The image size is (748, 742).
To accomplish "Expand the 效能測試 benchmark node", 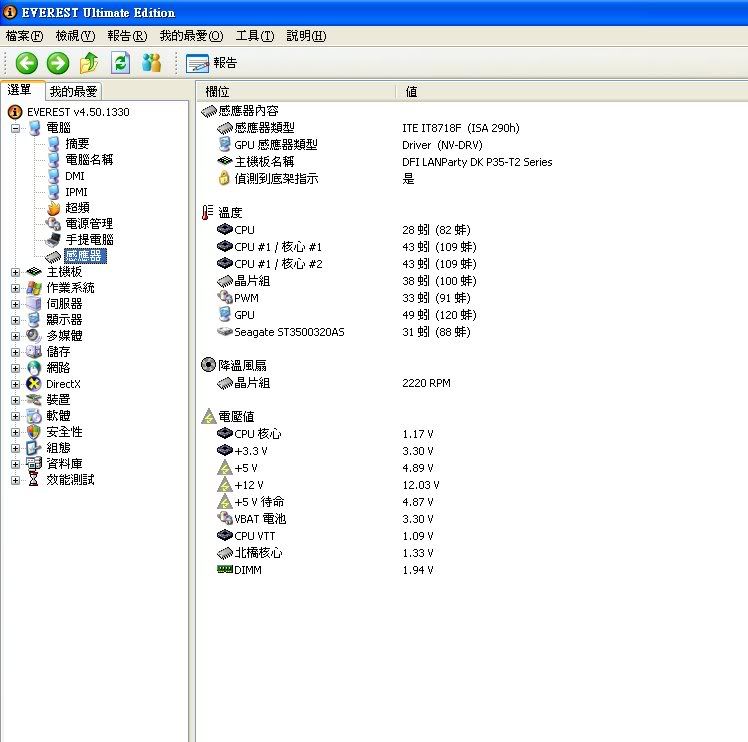I will (16, 480).
